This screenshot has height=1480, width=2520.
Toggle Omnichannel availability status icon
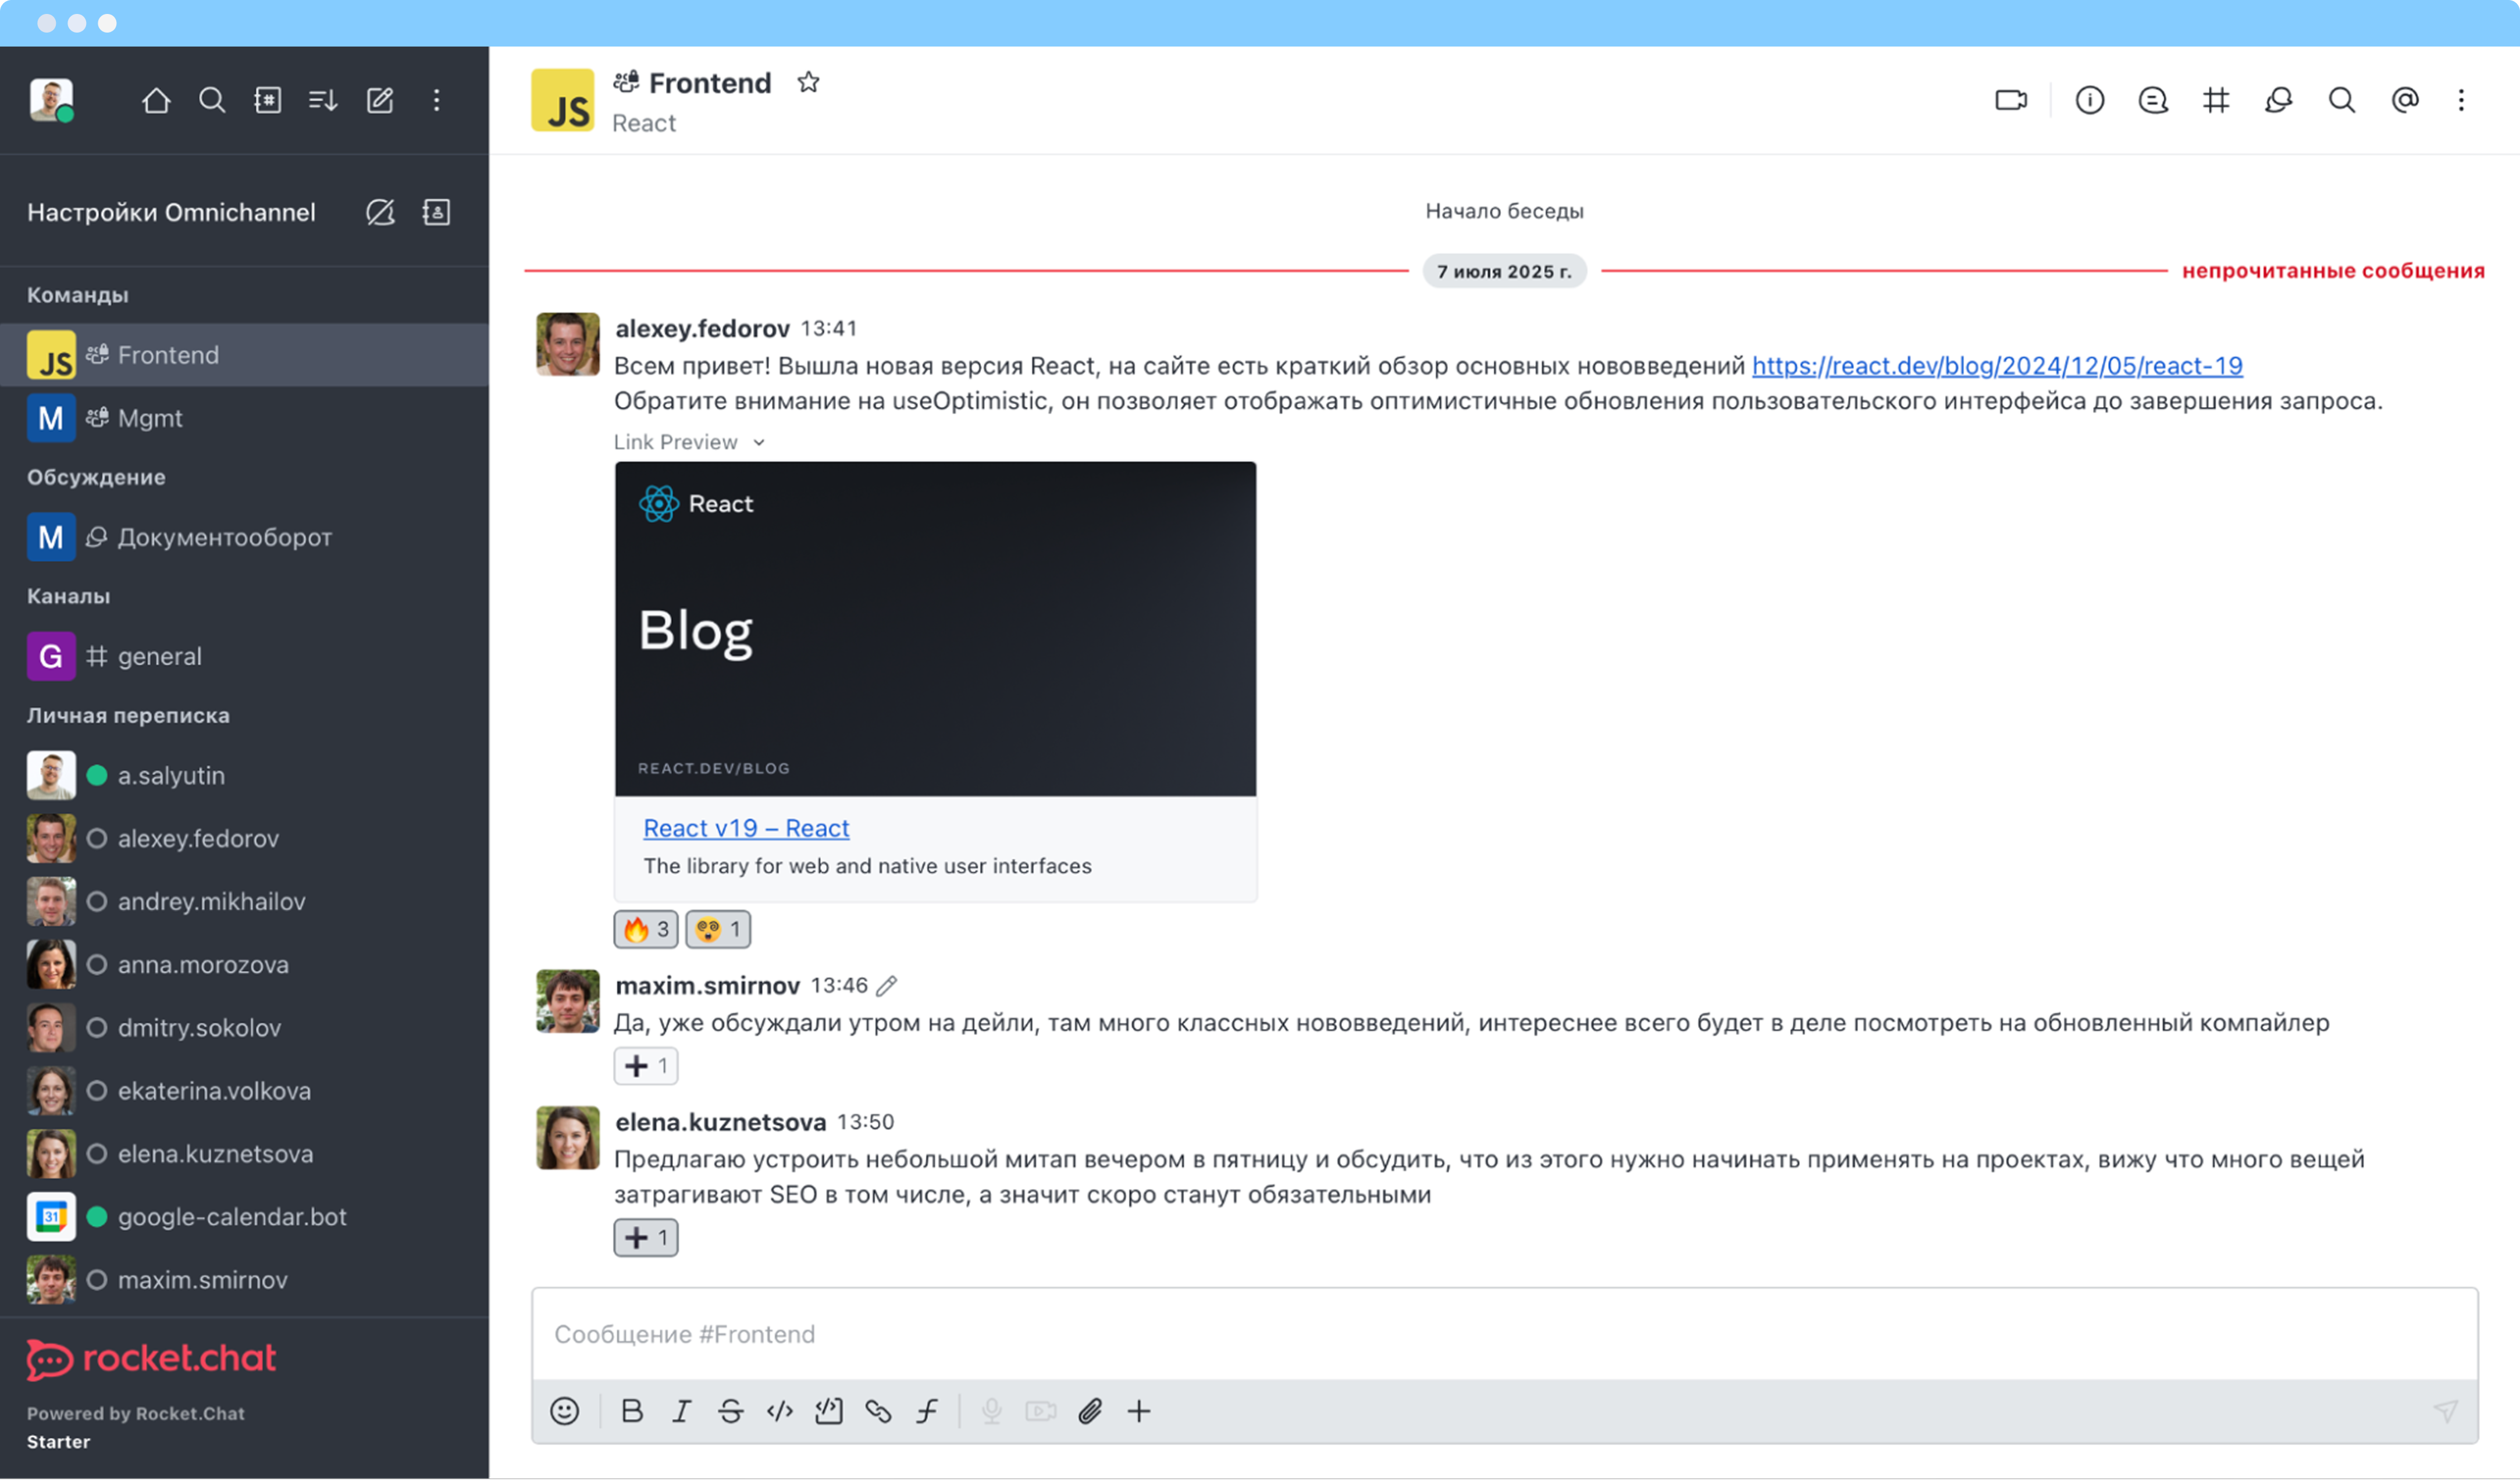[380, 212]
